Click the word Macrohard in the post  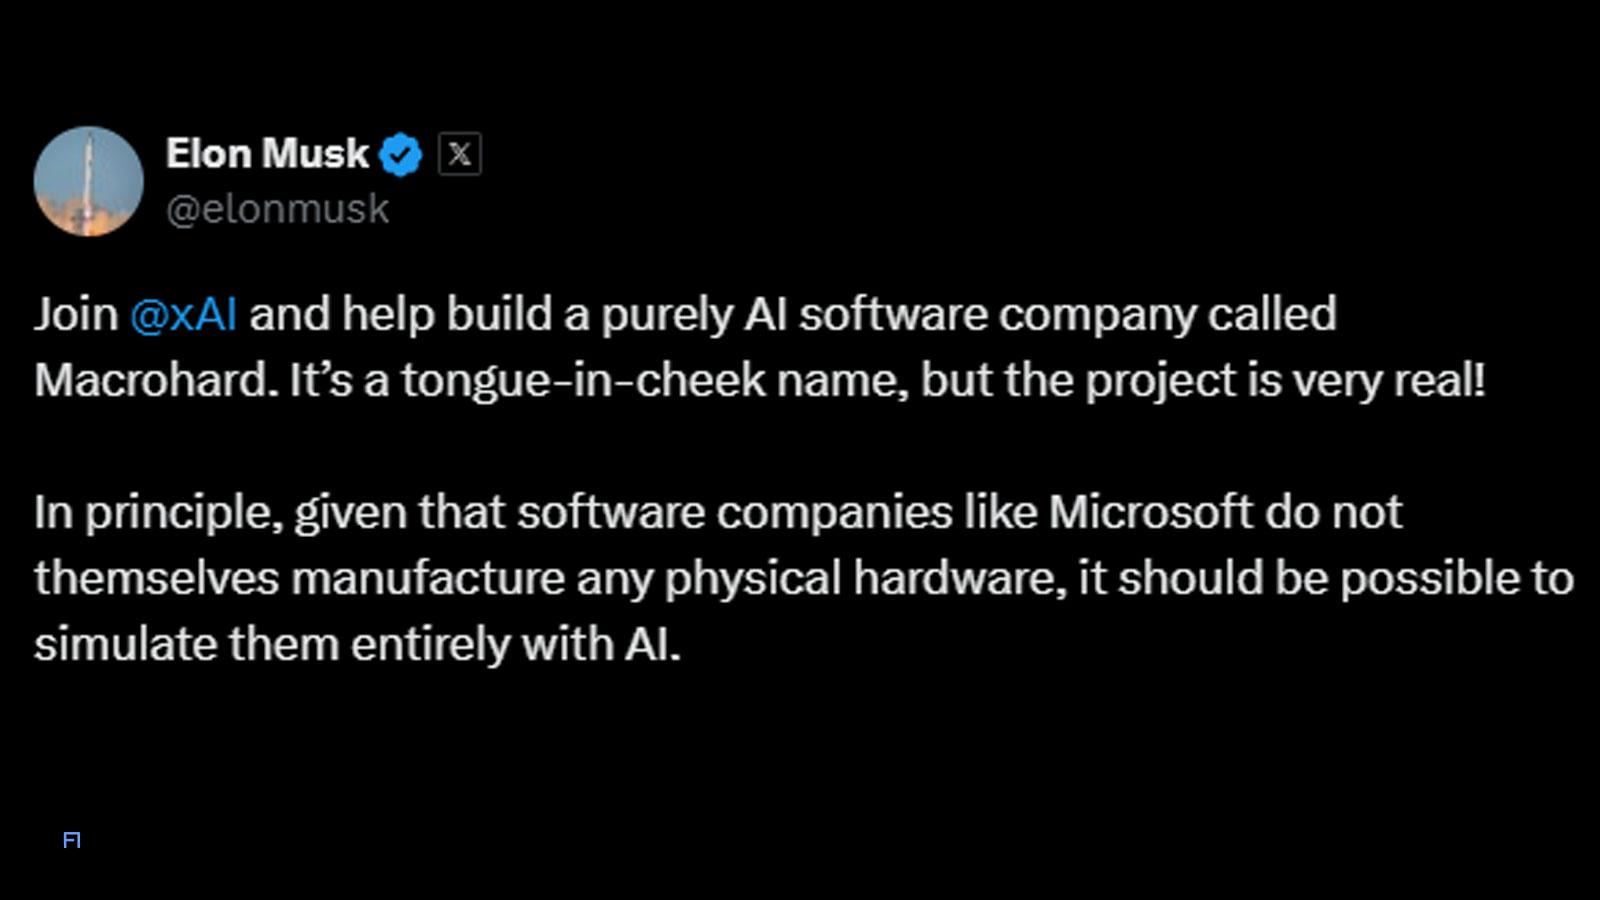point(156,380)
